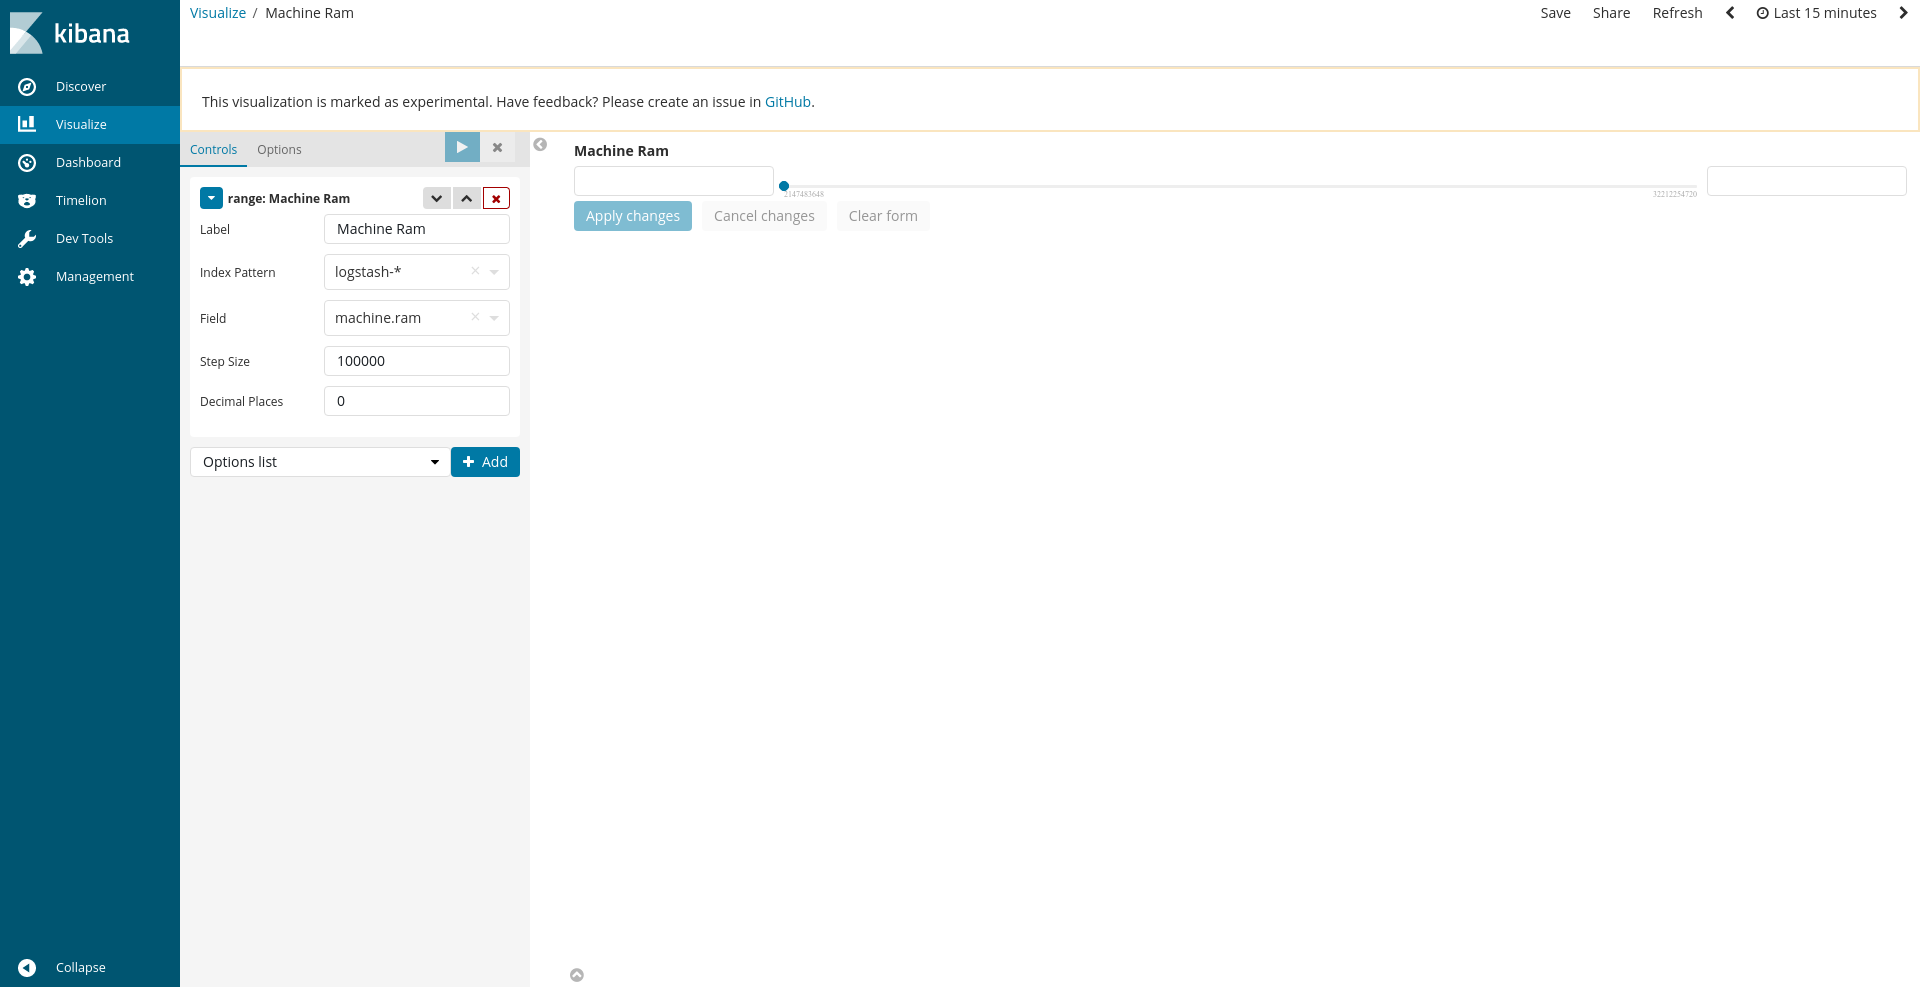Image resolution: width=1920 pixels, height=987 pixels.
Task: Open the Field dropdown
Action: click(494, 318)
